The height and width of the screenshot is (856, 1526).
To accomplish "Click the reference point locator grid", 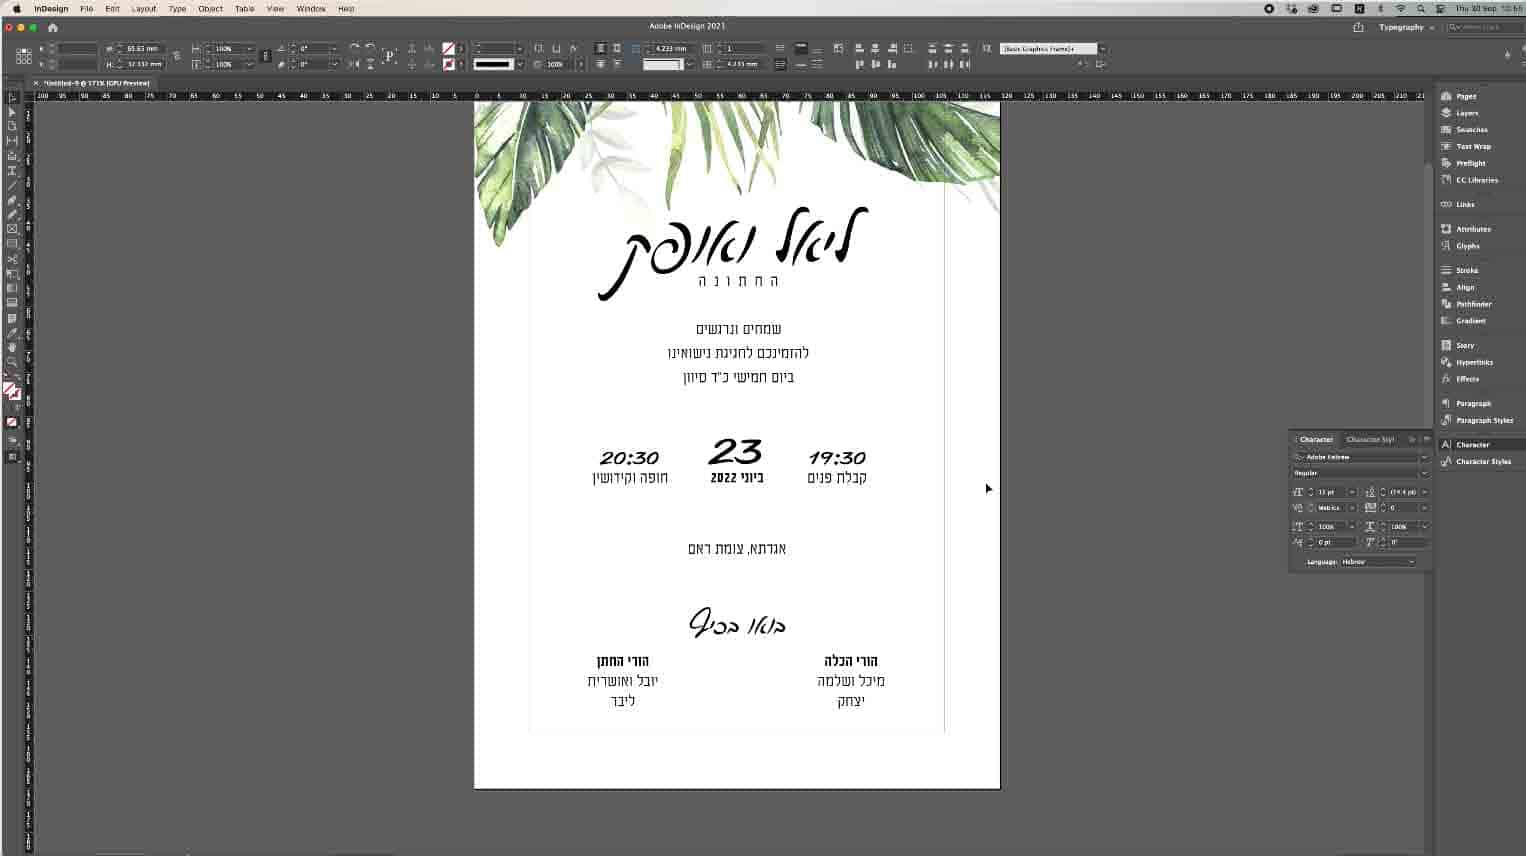I will (23, 56).
